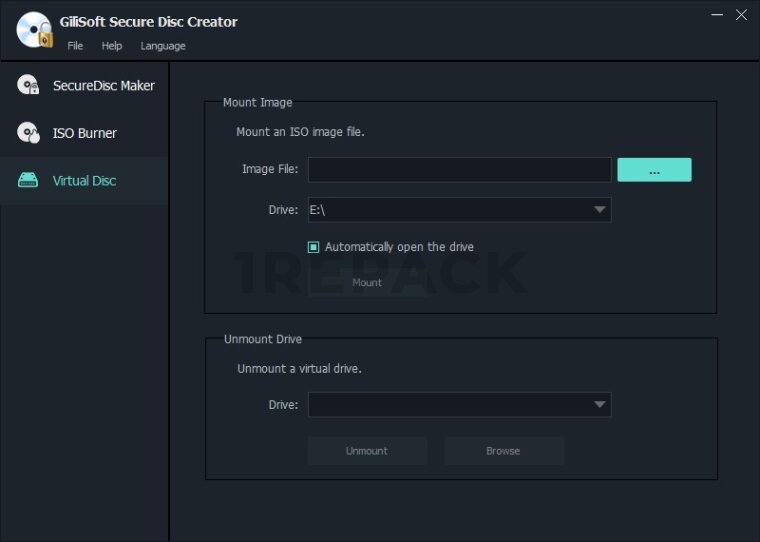
Task: Select the Virtual Disc sidebar label
Action: pos(85,181)
